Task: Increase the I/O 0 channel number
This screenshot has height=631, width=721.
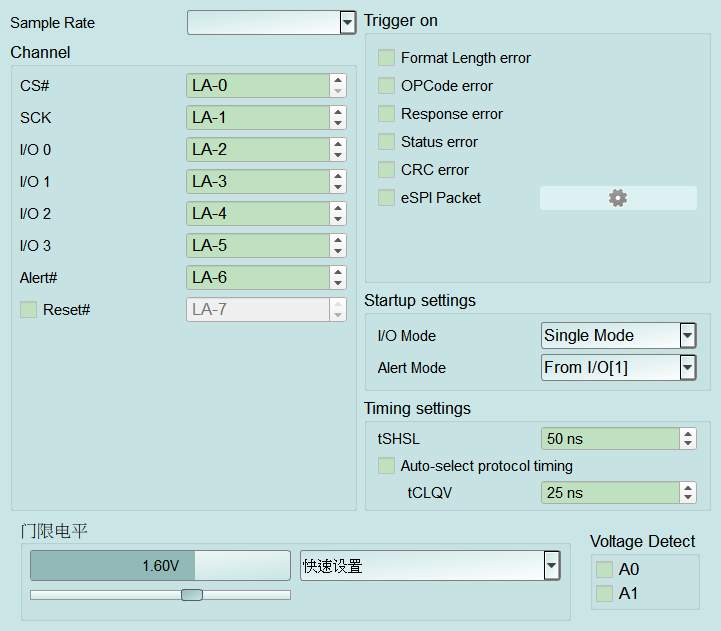Action: pyautogui.click(x=338, y=144)
